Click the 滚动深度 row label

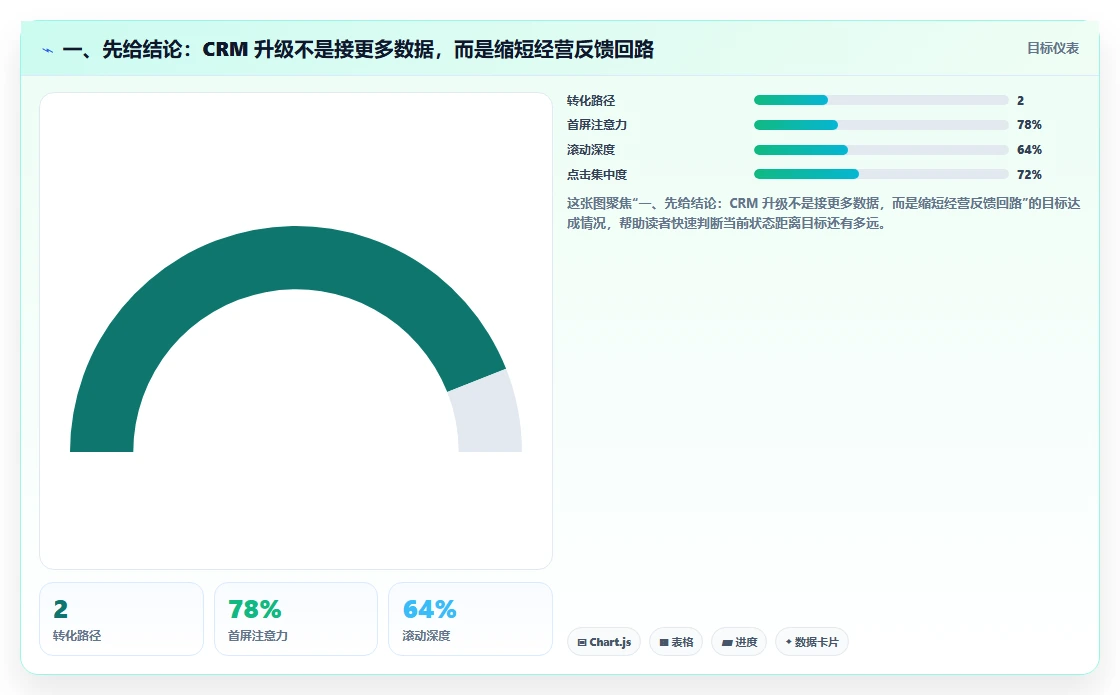(x=591, y=150)
